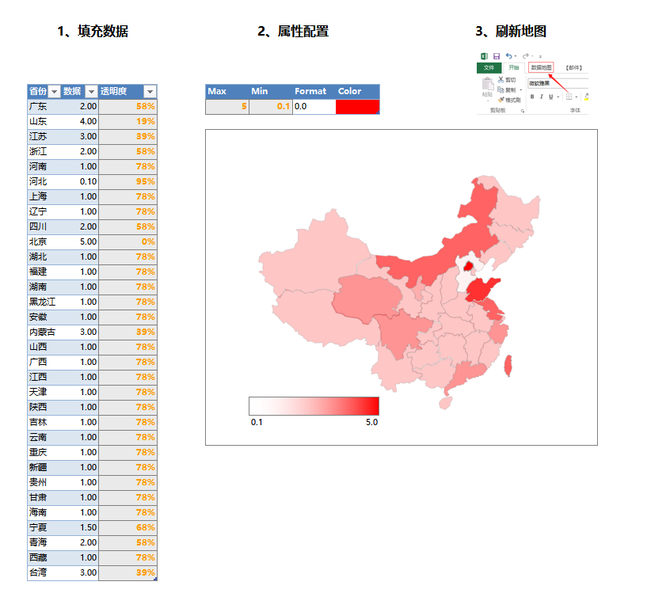Viewport: 670px width, 612px height.
Task: Select the 广东 province cell
Action: coord(44,106)
